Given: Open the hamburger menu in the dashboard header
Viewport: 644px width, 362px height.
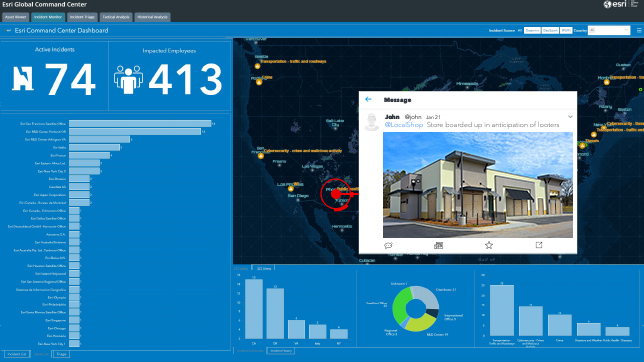Looking at the screenshot, I should 639,30.
